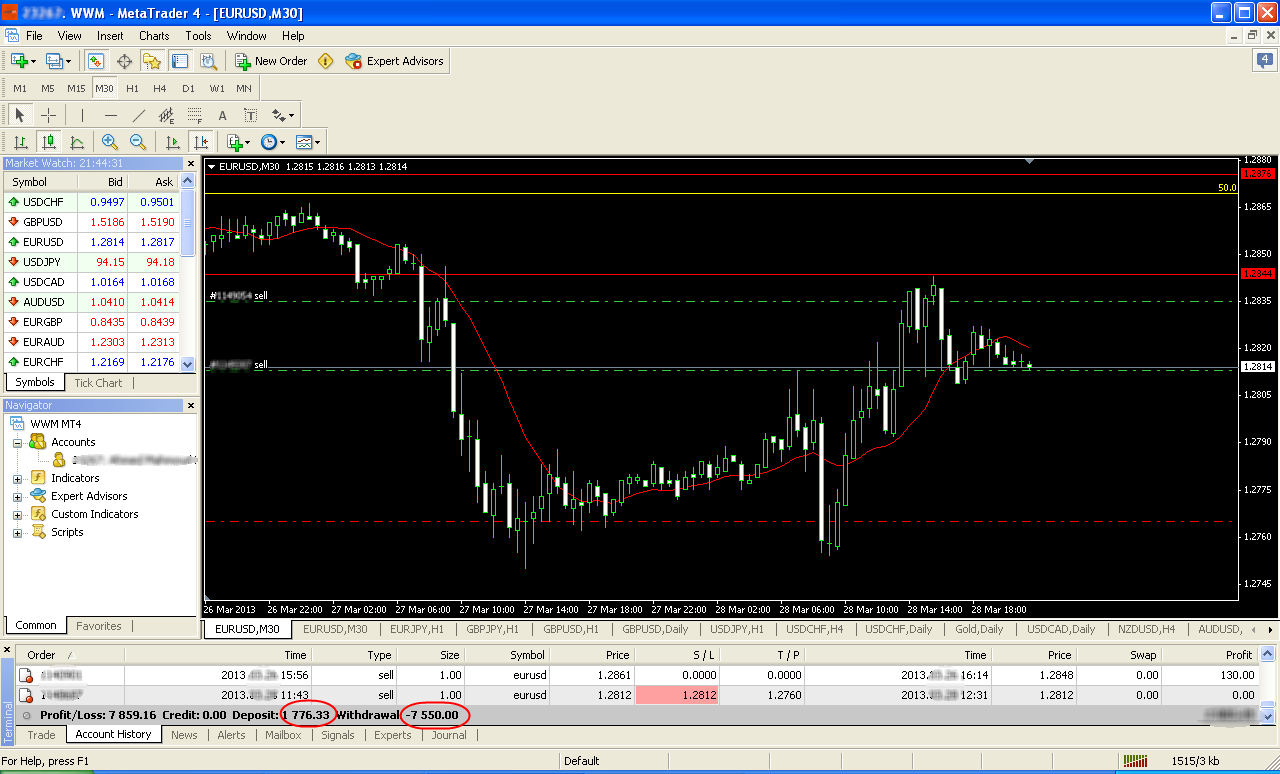This screenshot has height=774, width=1280.
Task: Click the Expert Advisors toolbar button
Action: point(394,61)
